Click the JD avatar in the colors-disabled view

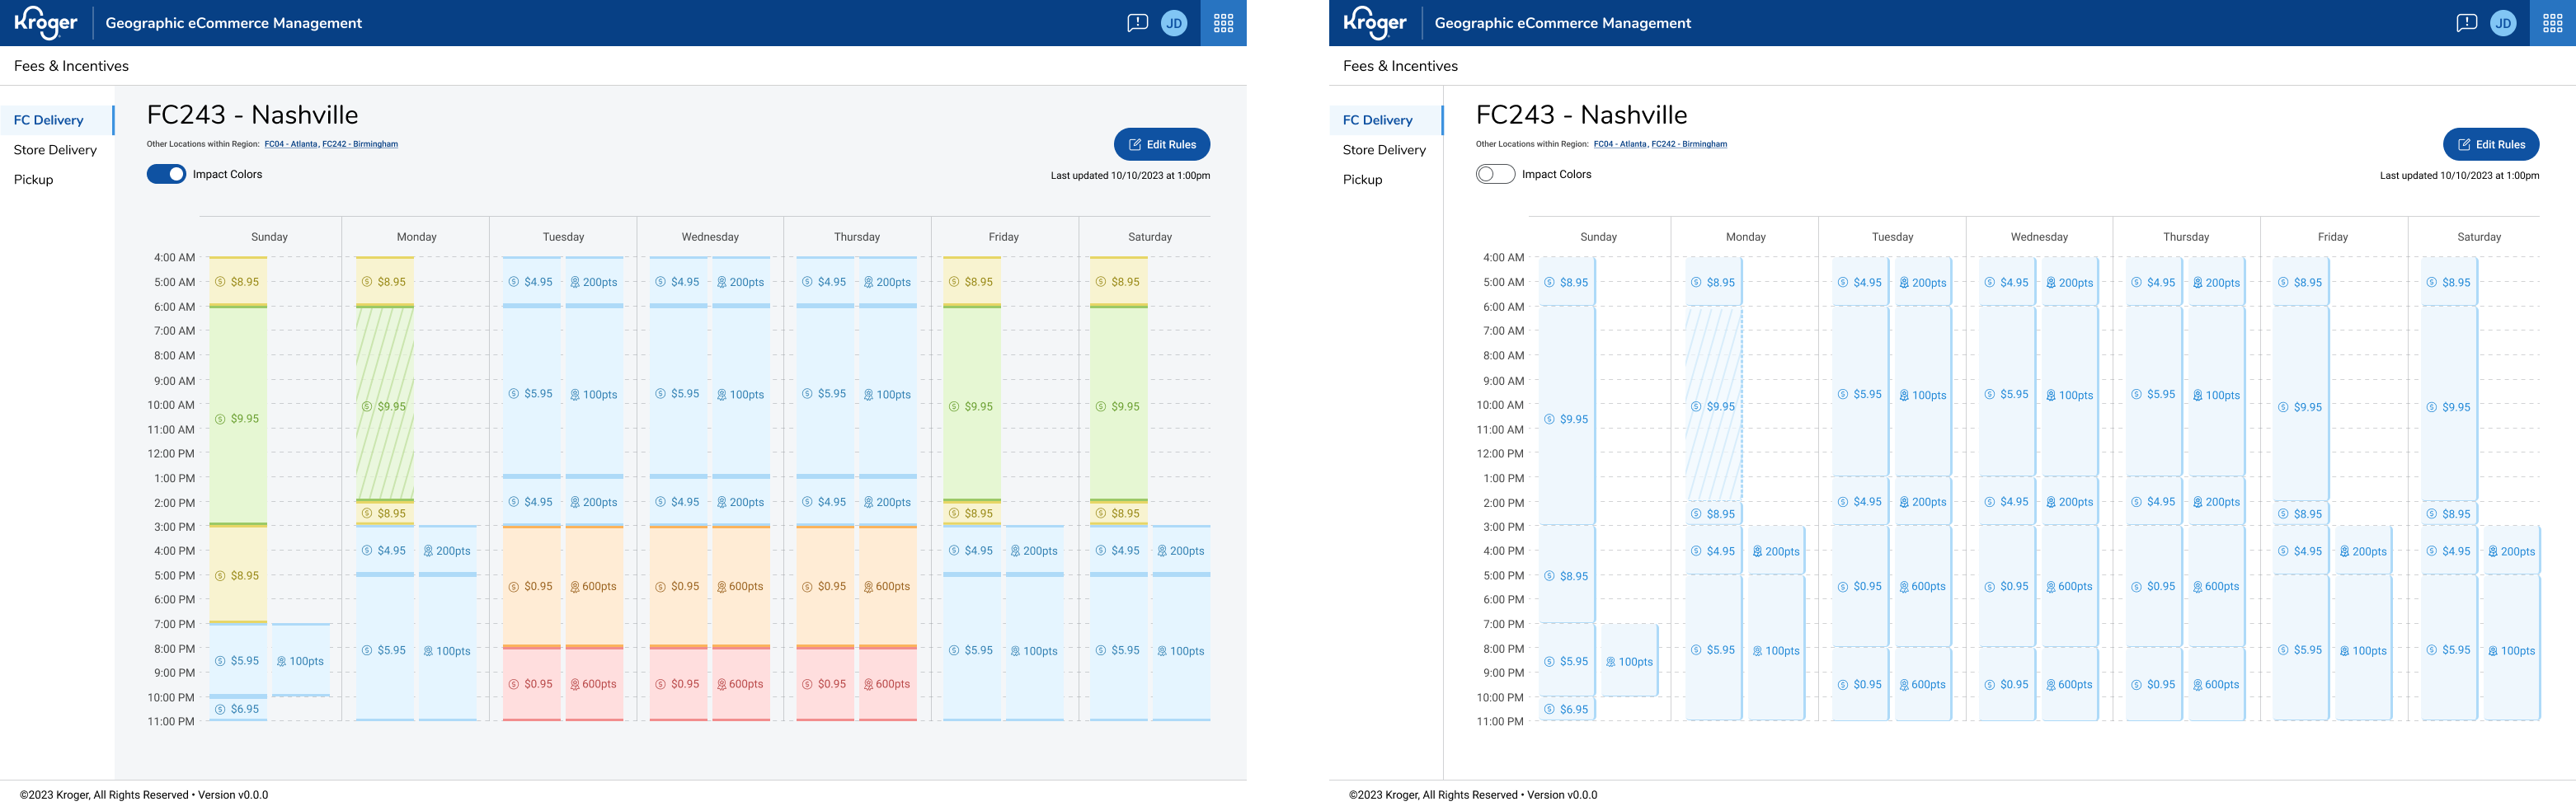point(2503,23)
